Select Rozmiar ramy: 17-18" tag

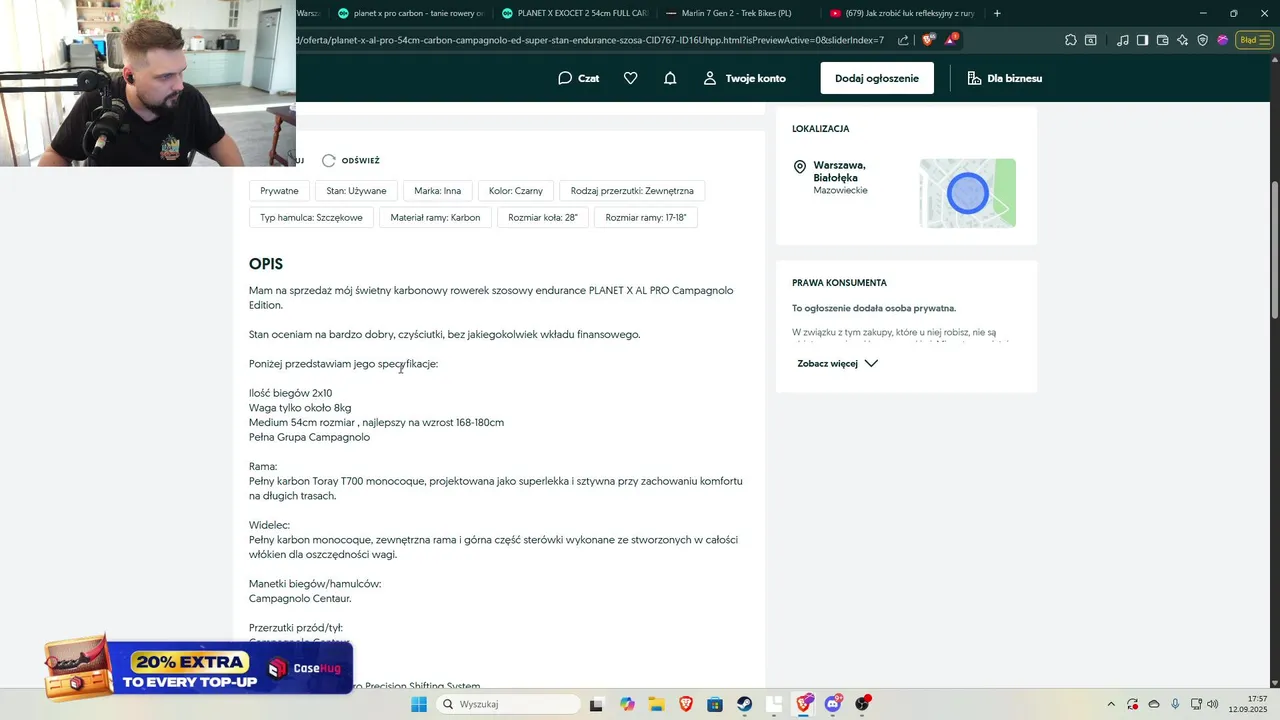tap(646, 217)
